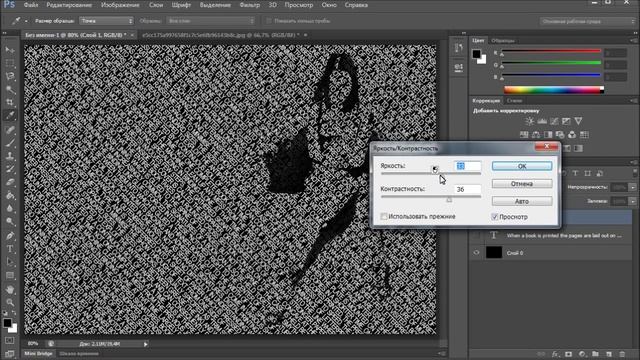Open the workspace switcher dropdown
The image size is (640, 360).
[587, 21]
